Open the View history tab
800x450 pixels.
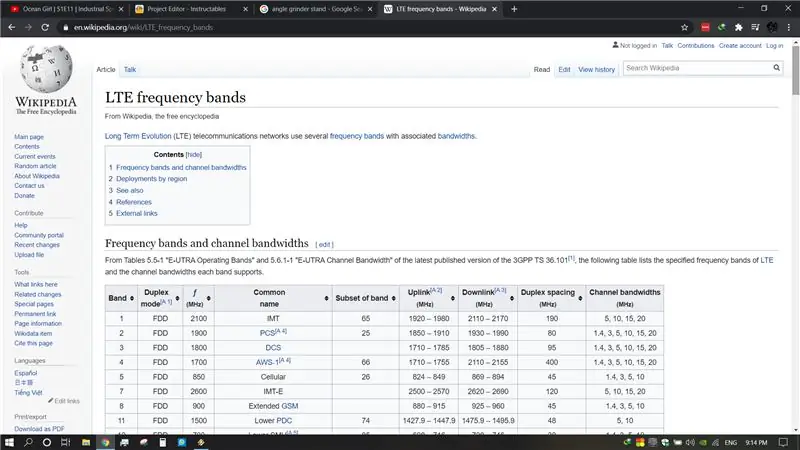[596, 69]
